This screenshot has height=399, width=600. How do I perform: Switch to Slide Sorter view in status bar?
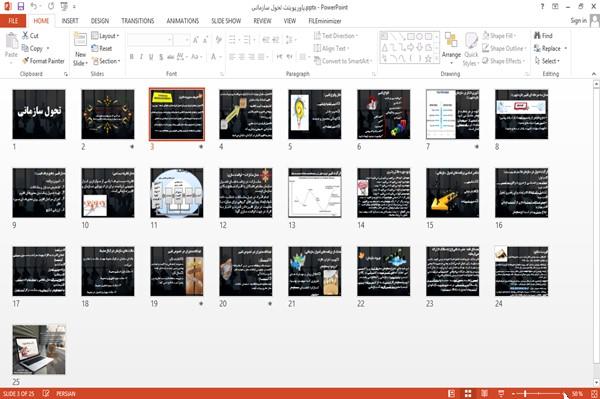pyautogui.click(x=468, y=394)
